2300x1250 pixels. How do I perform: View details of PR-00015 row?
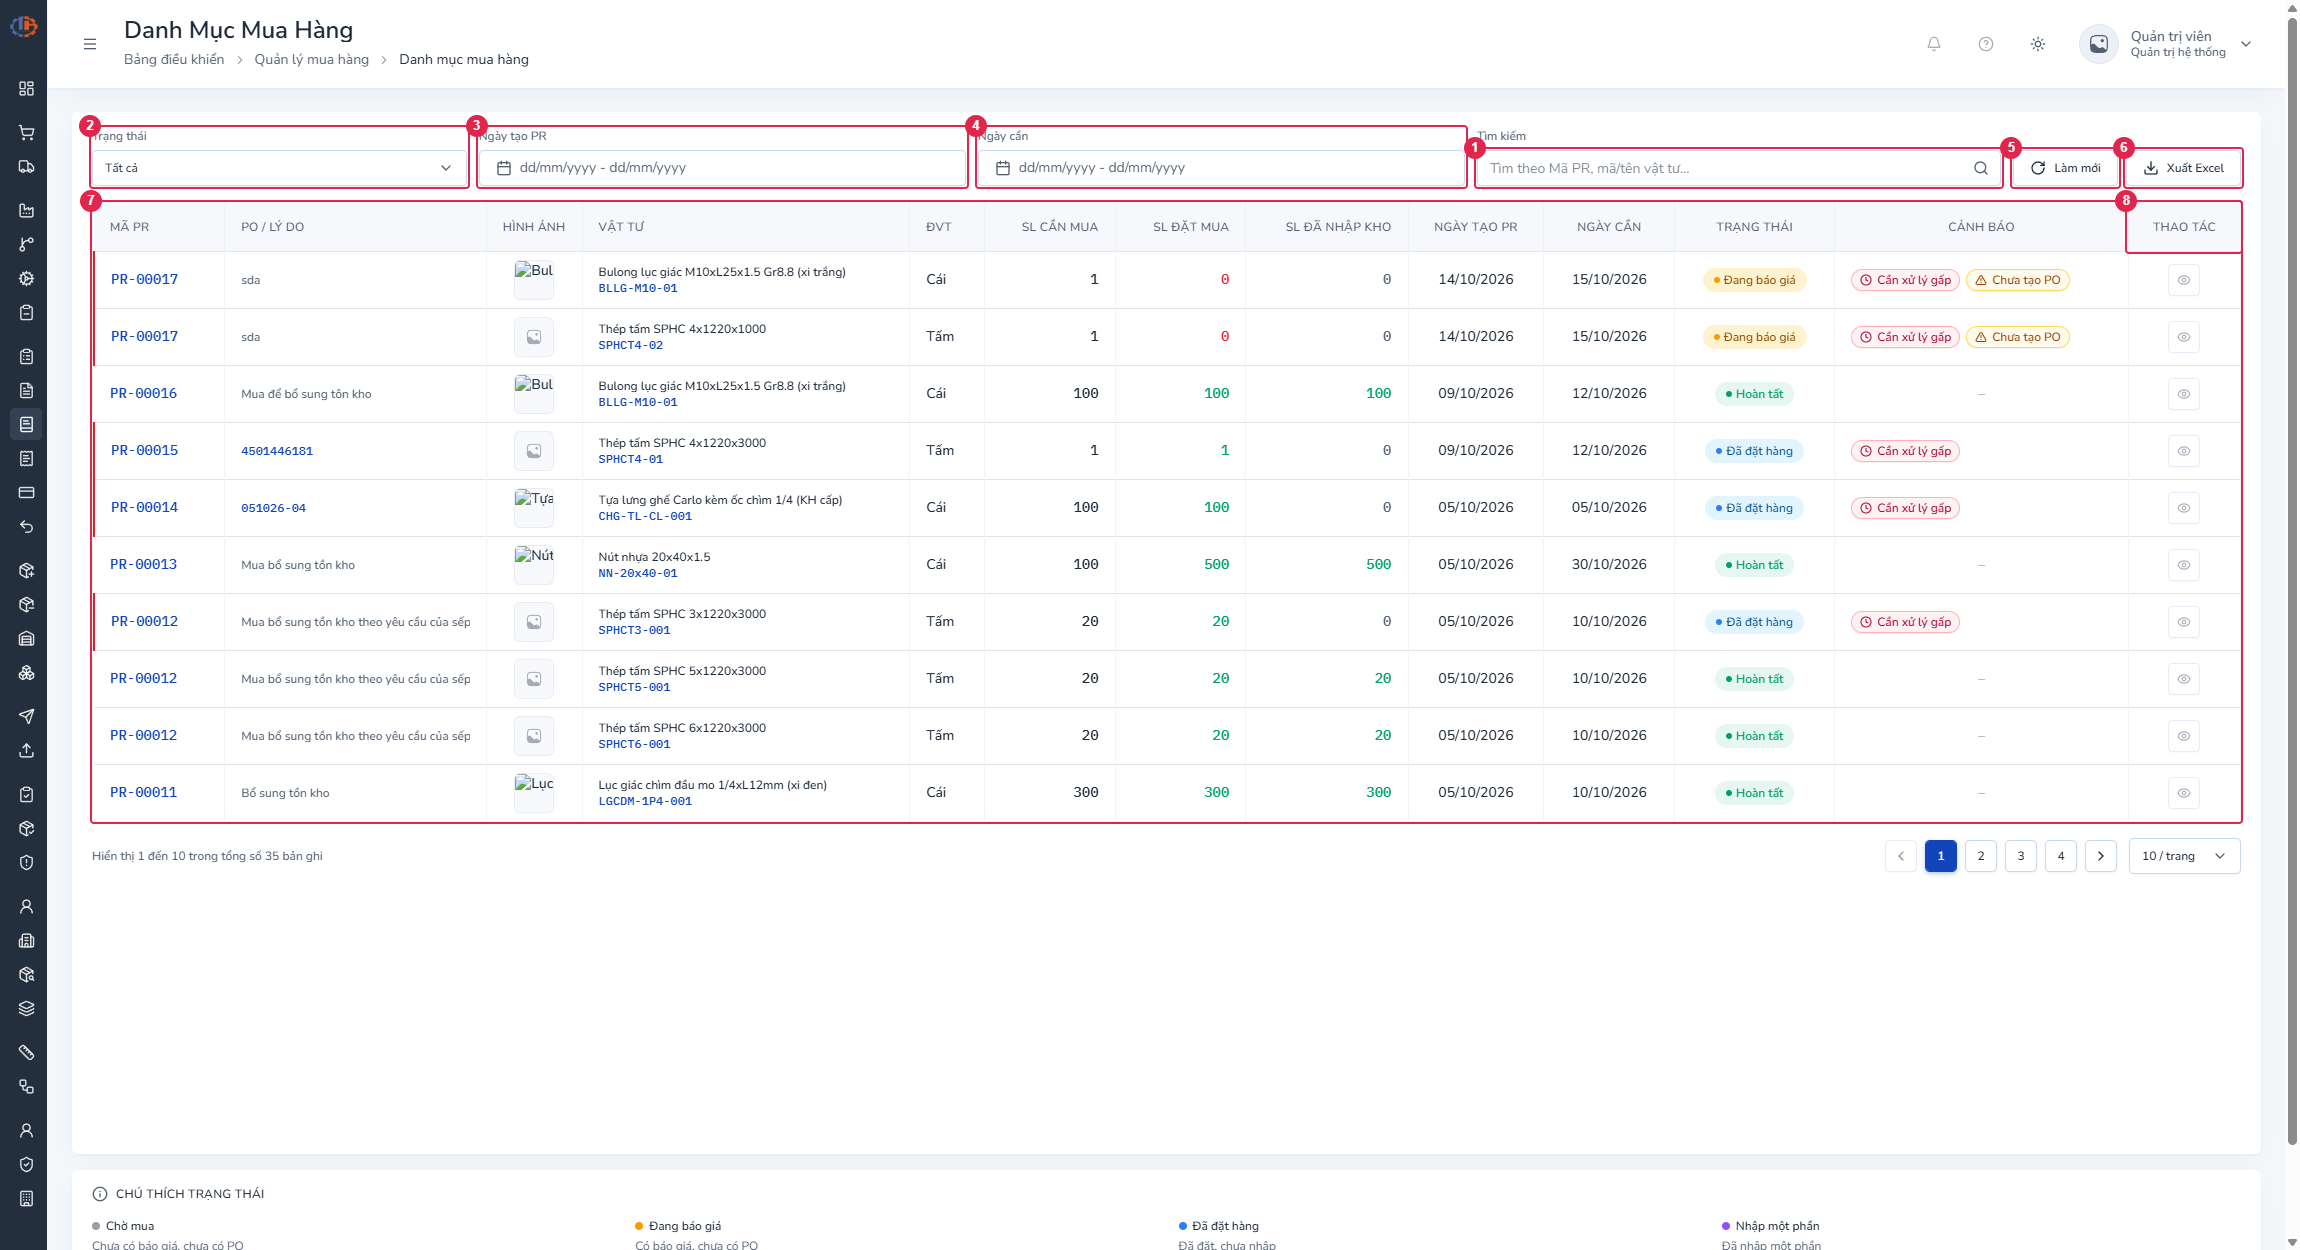click(x=2184, y=451)
